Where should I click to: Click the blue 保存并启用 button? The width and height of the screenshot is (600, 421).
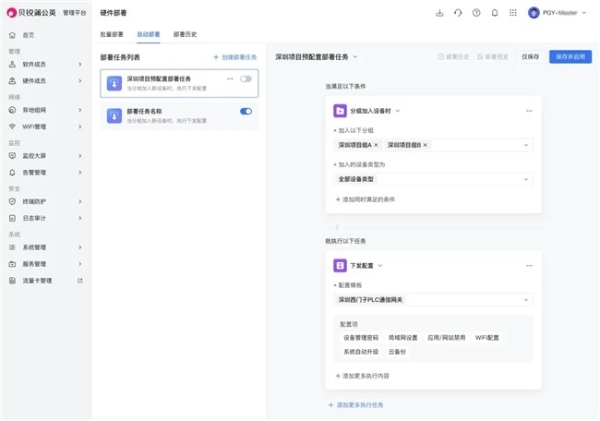pyautogui.click(x=571, y=57)
